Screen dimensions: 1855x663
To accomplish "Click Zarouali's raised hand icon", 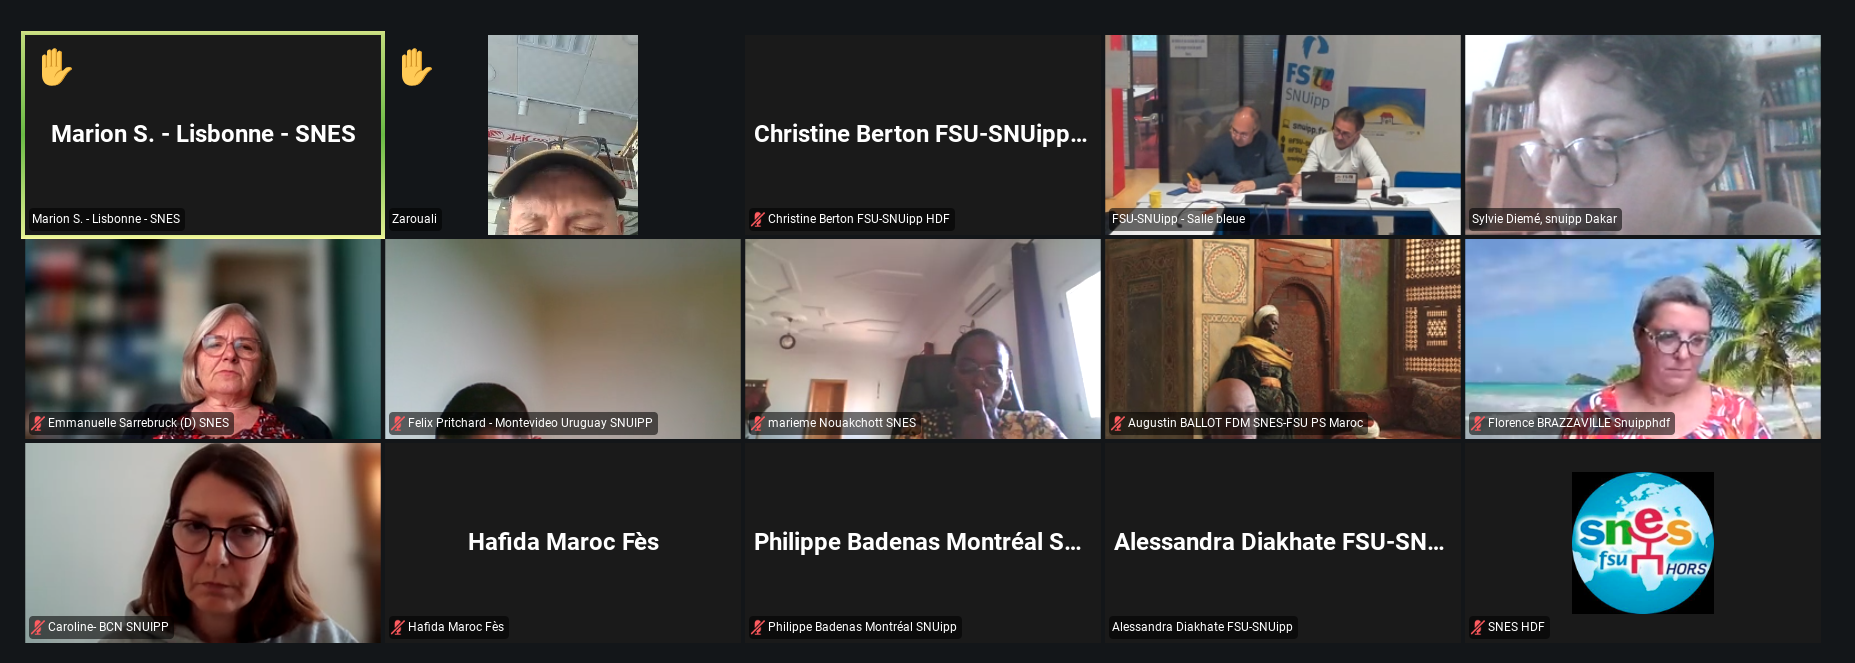I will point(416,68).
